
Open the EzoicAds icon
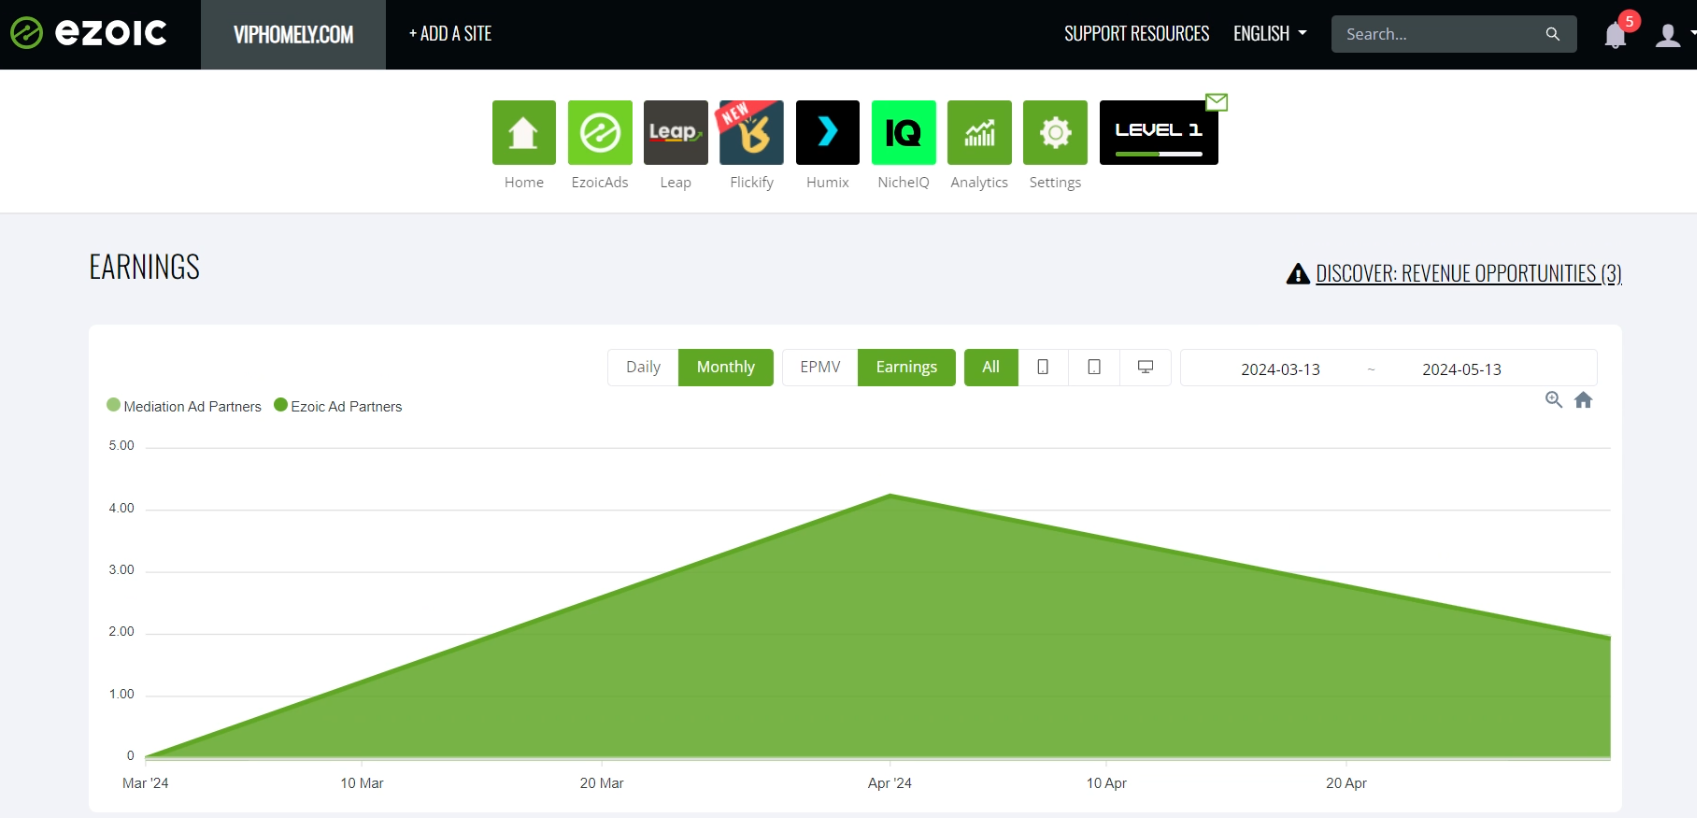[x=600, y=132]
